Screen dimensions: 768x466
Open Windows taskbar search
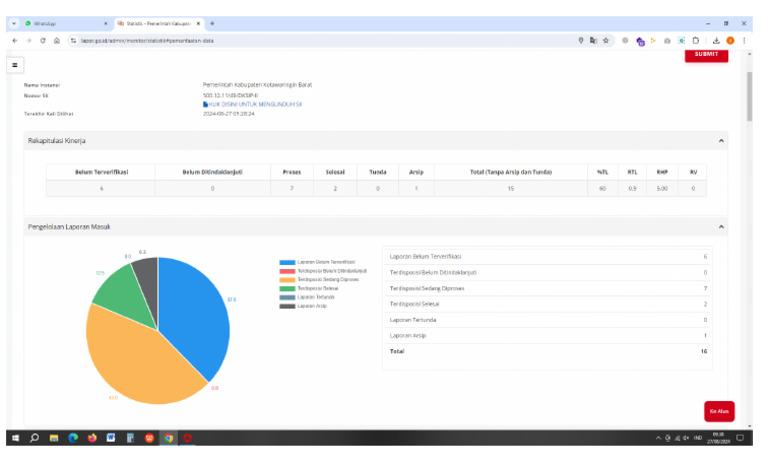tap(34, 438)
